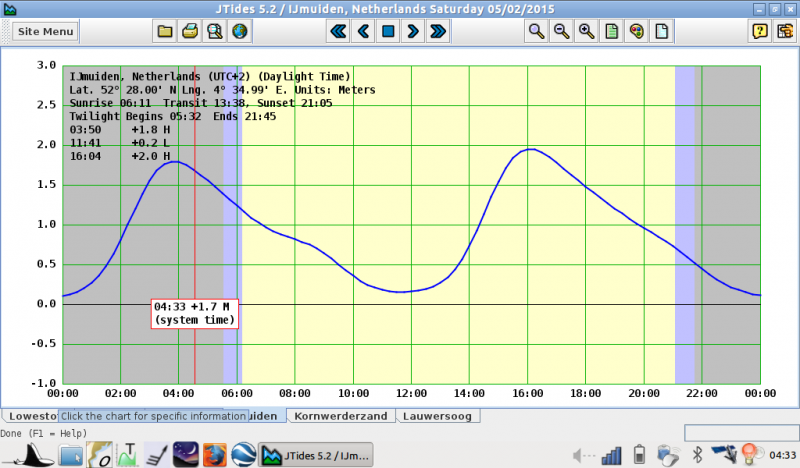Zoom in with the plus magnifier
The width and height of the screenshot is (800, 468).
tap(586, 31)
